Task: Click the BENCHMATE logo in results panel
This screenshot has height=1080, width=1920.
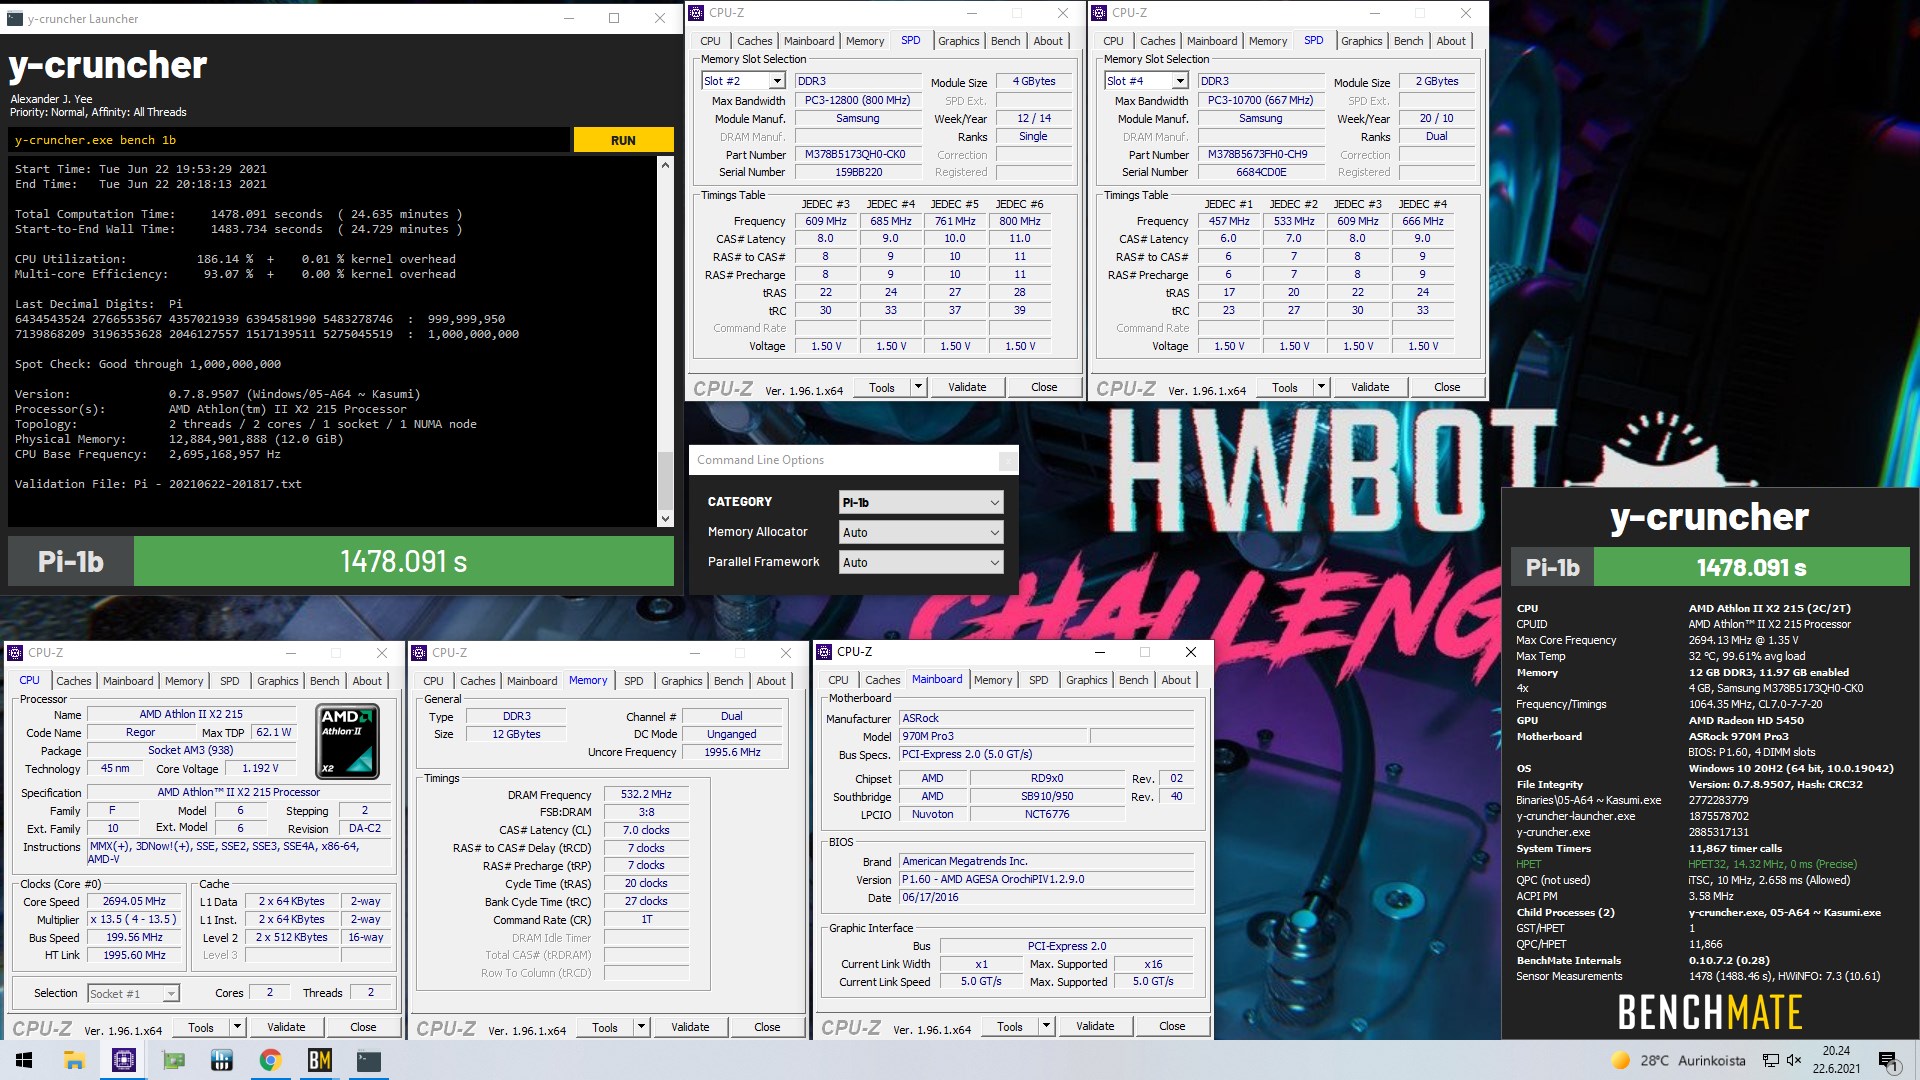Action: [1709, 1013]
